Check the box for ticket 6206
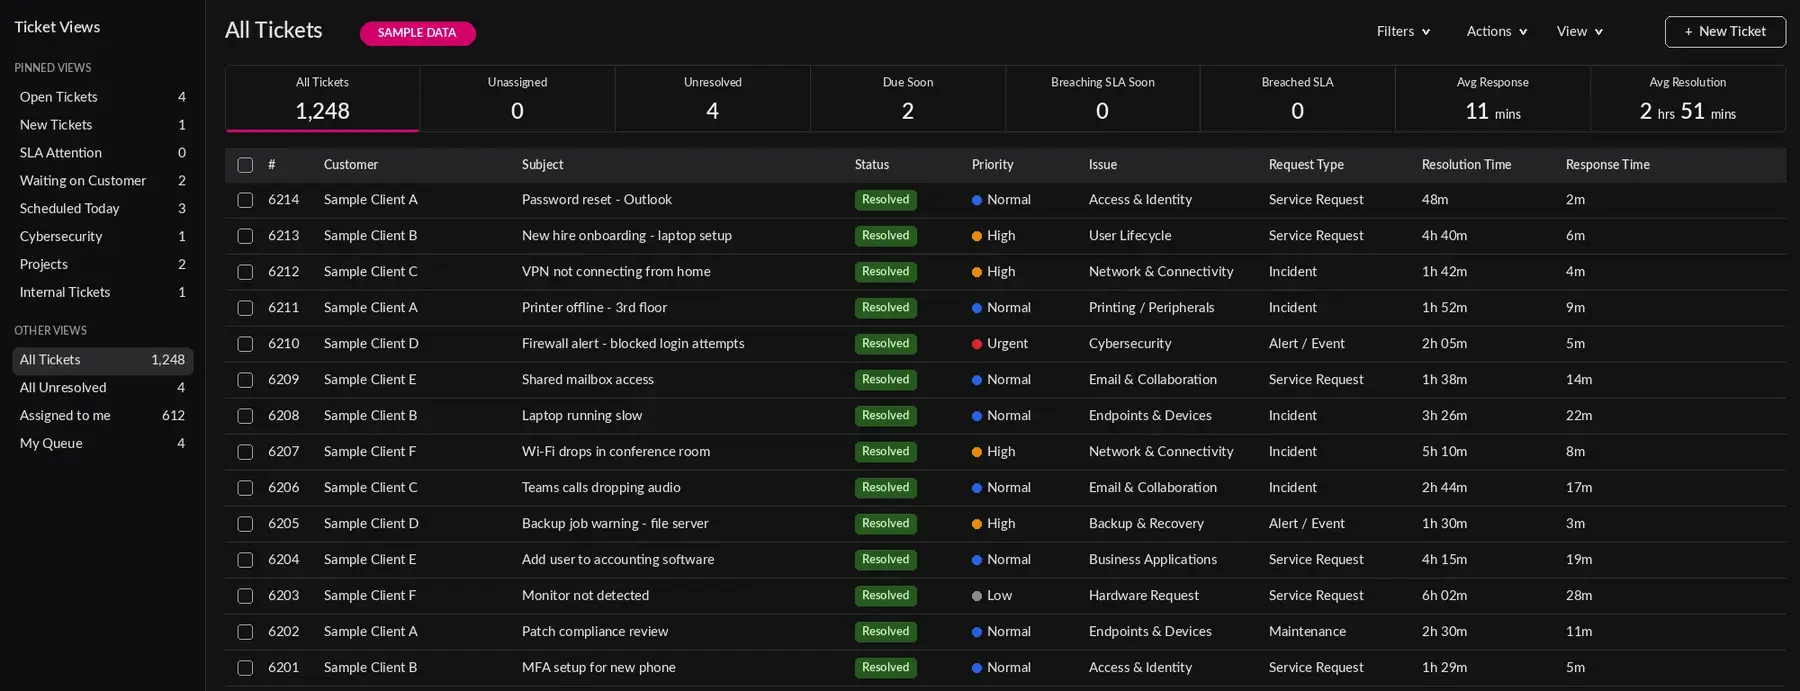 click(x=245, y=488)
